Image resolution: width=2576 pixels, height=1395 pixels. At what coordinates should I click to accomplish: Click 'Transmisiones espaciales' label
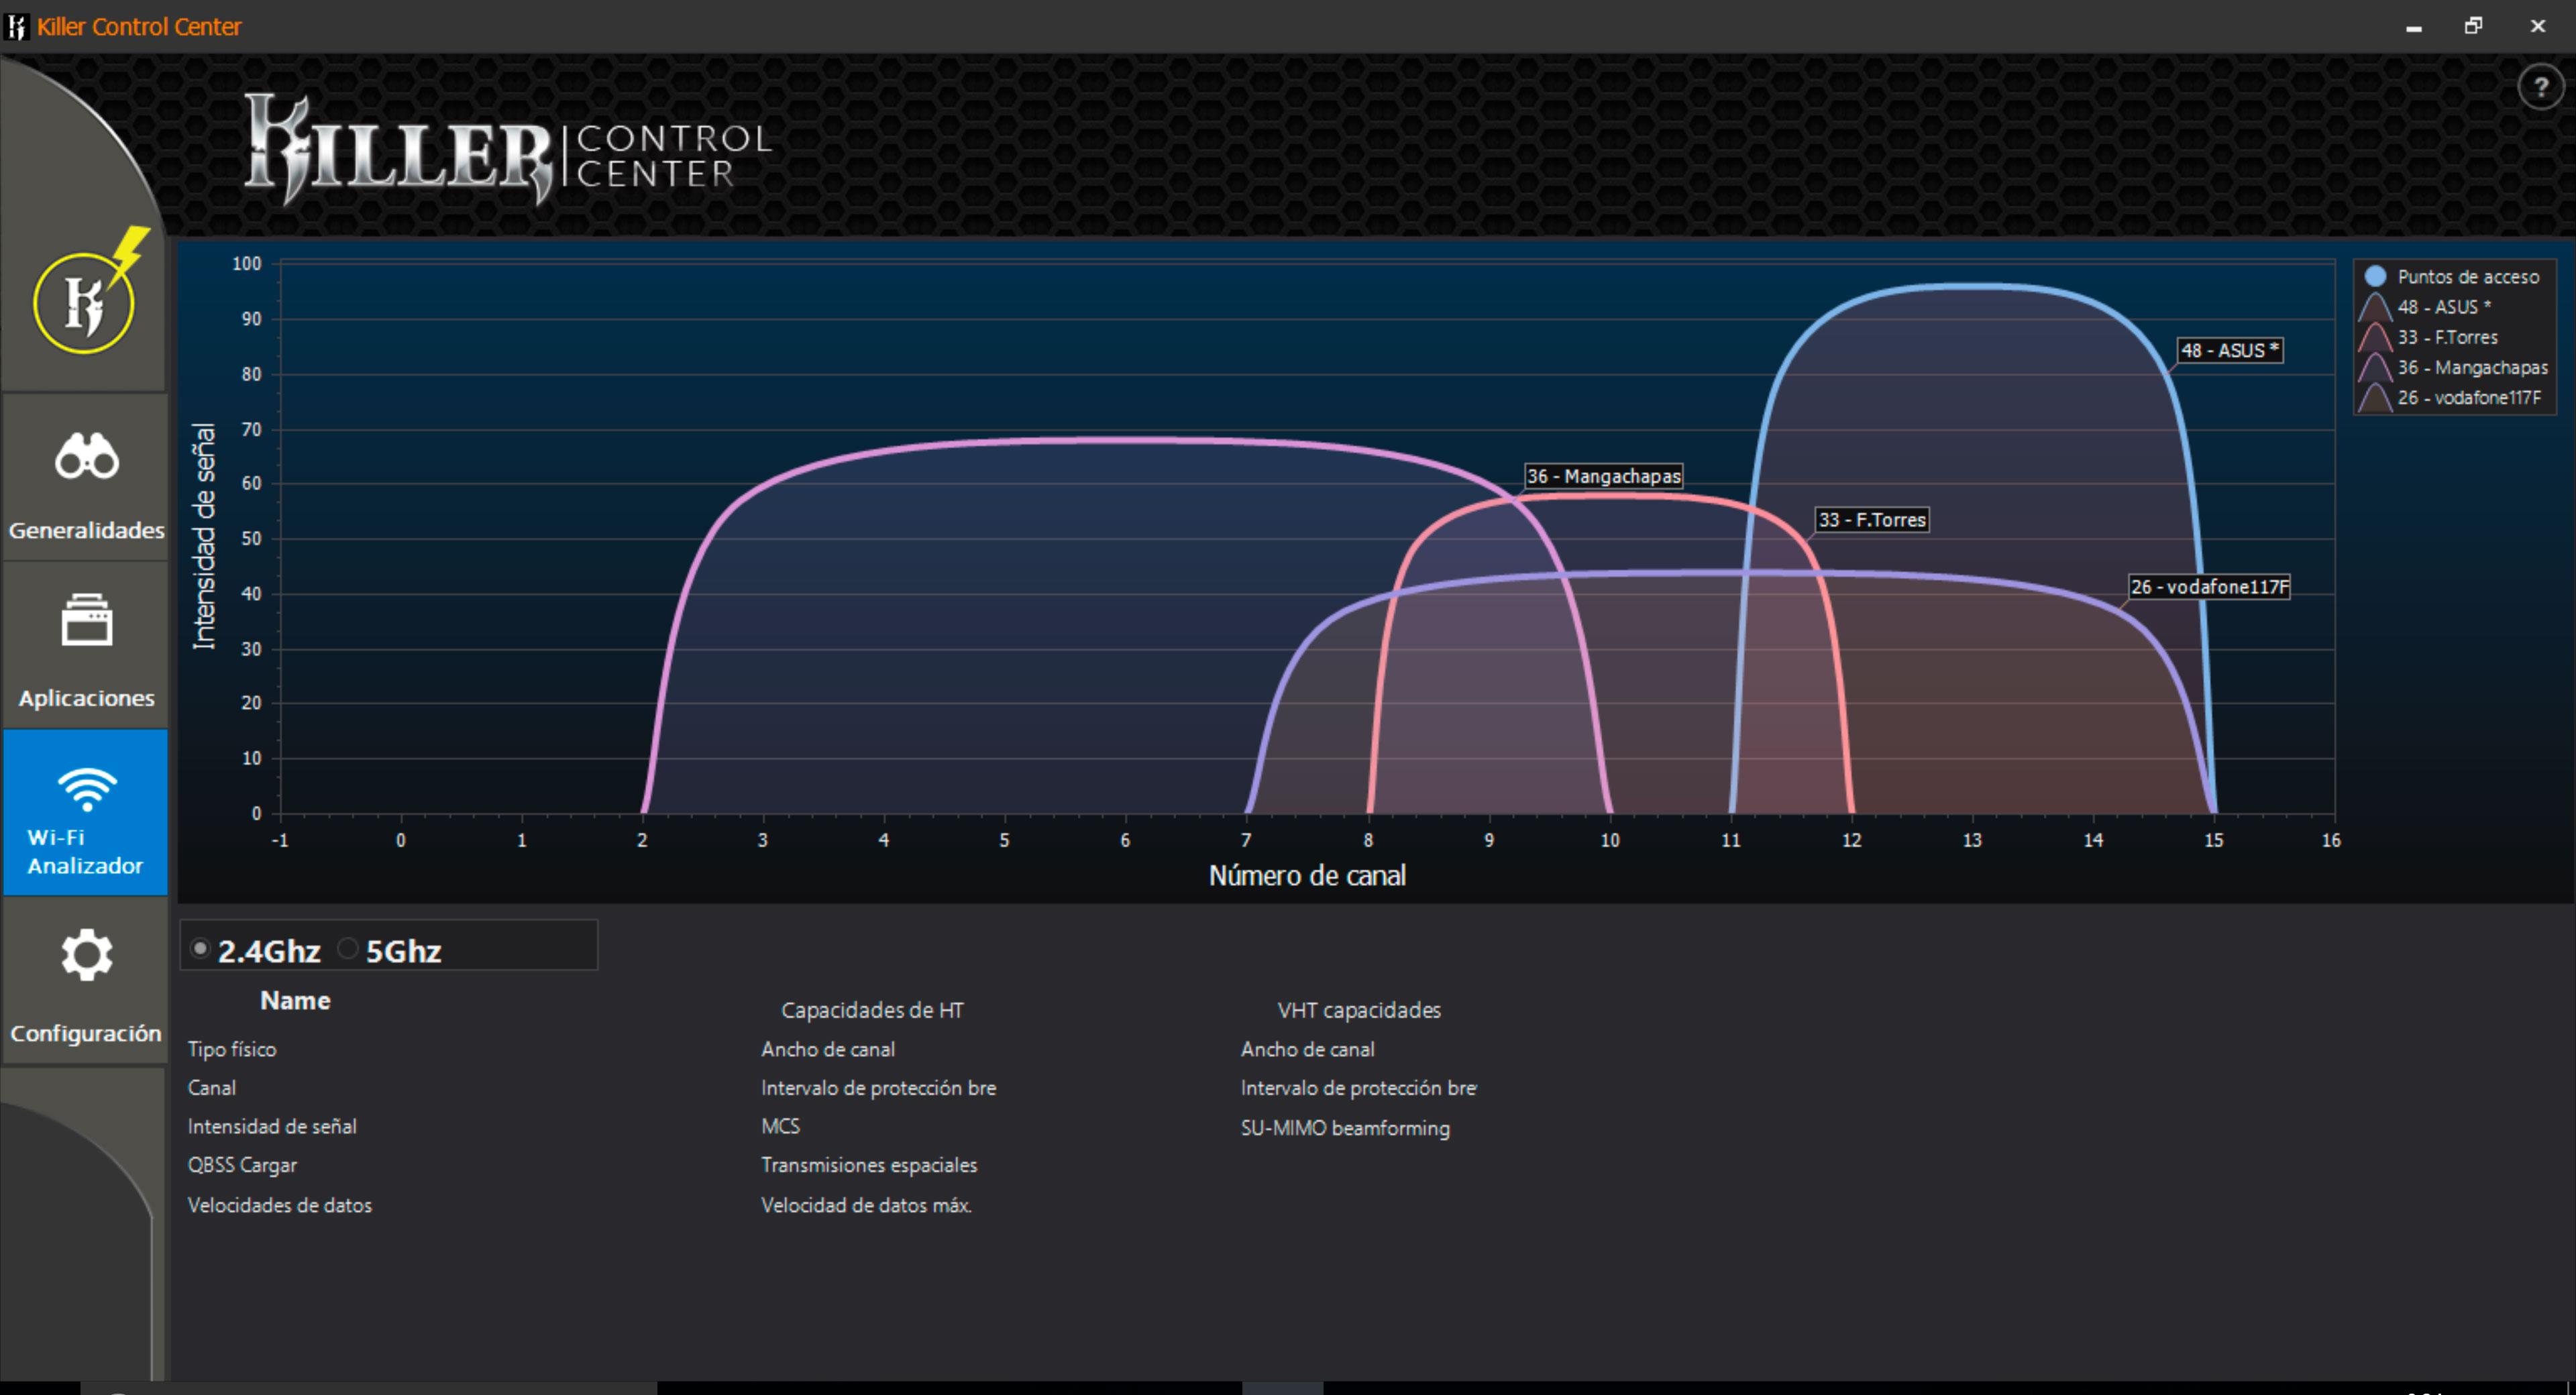869,1165
